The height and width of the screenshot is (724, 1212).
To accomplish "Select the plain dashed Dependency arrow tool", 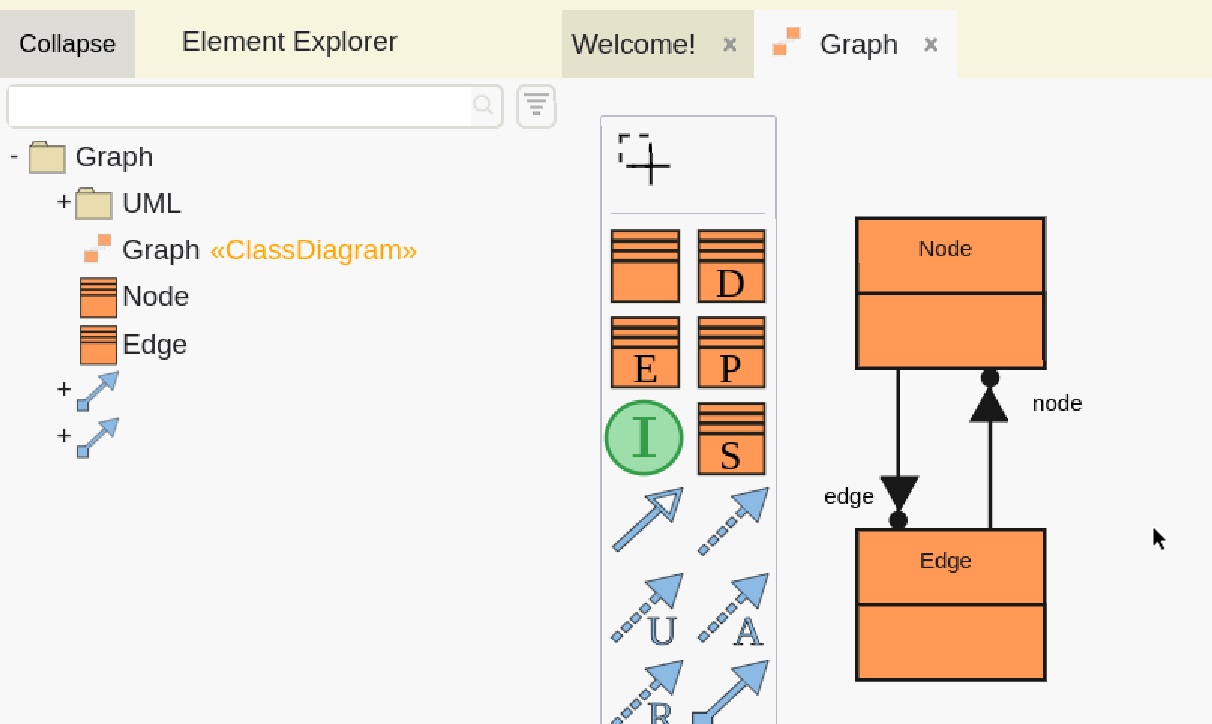I will tap(733, 520).
